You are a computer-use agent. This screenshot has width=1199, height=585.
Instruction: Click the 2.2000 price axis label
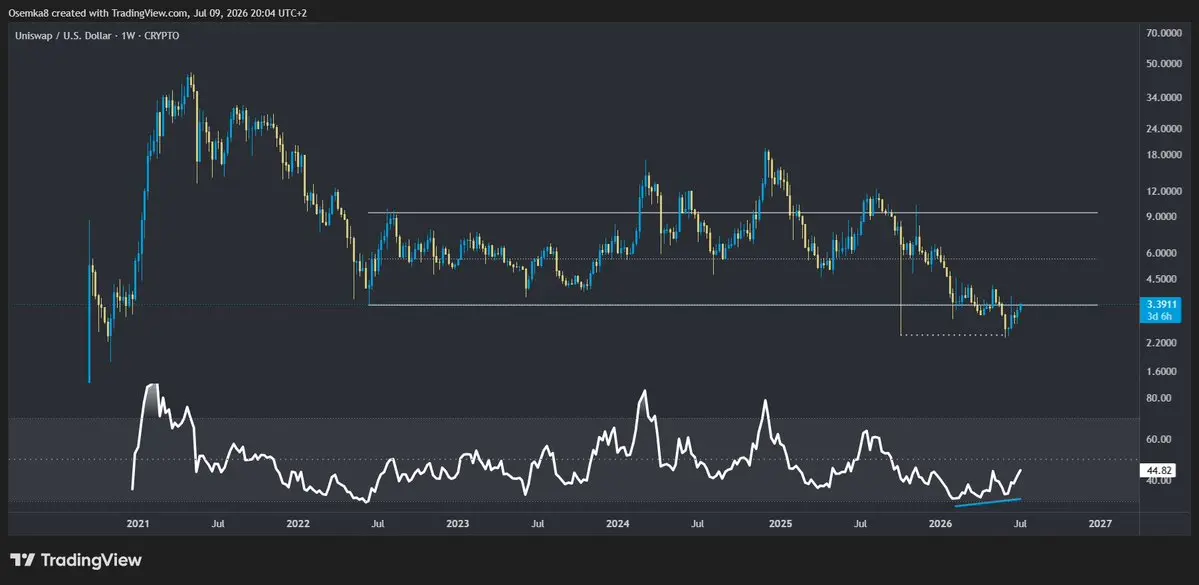click(1162, 343)
